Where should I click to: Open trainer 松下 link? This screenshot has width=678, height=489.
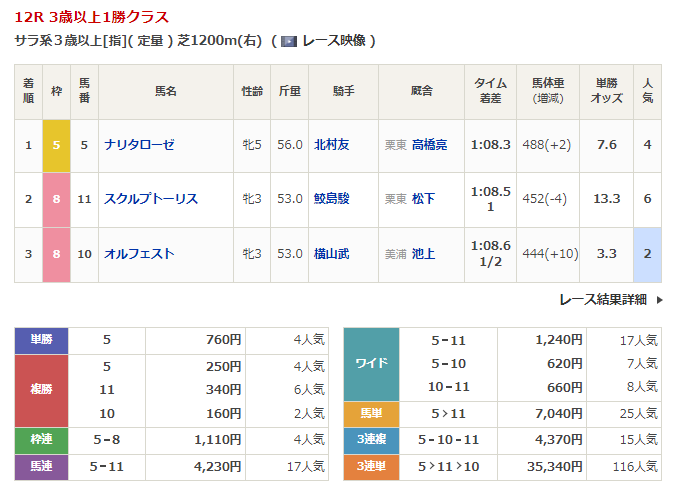coord(423,199)
